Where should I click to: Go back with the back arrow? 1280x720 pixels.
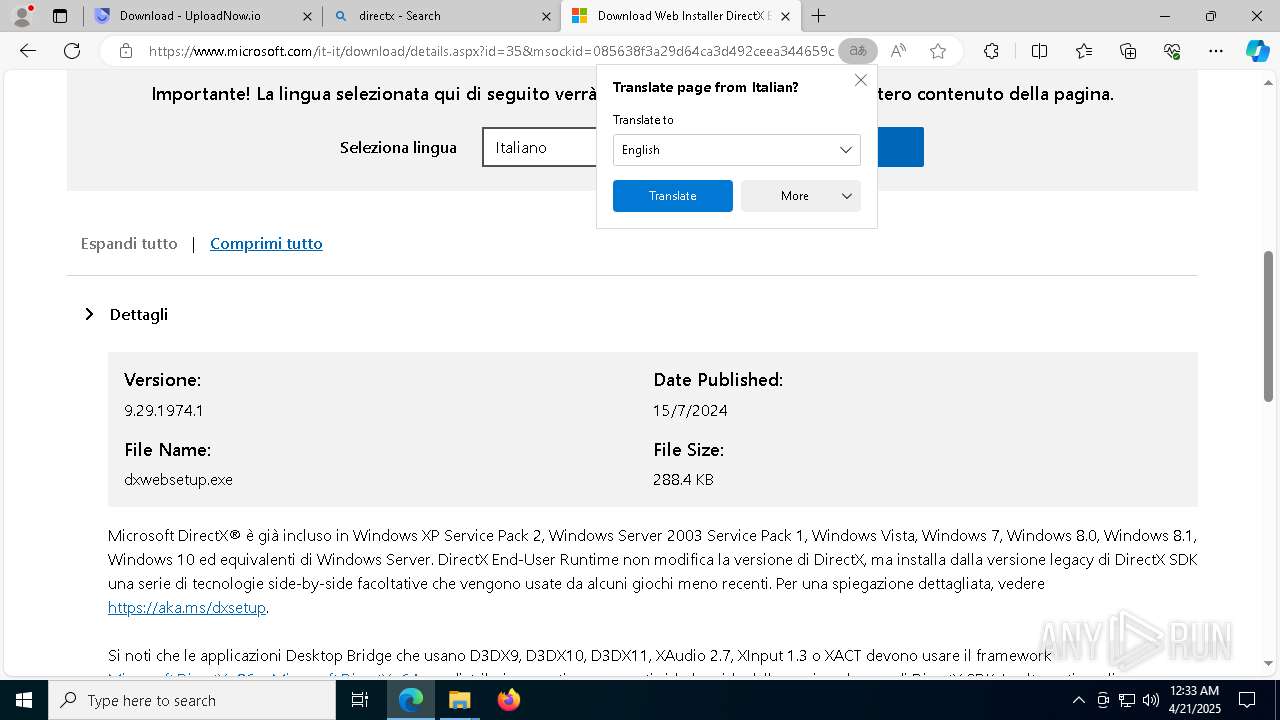[x=28, y=51]
